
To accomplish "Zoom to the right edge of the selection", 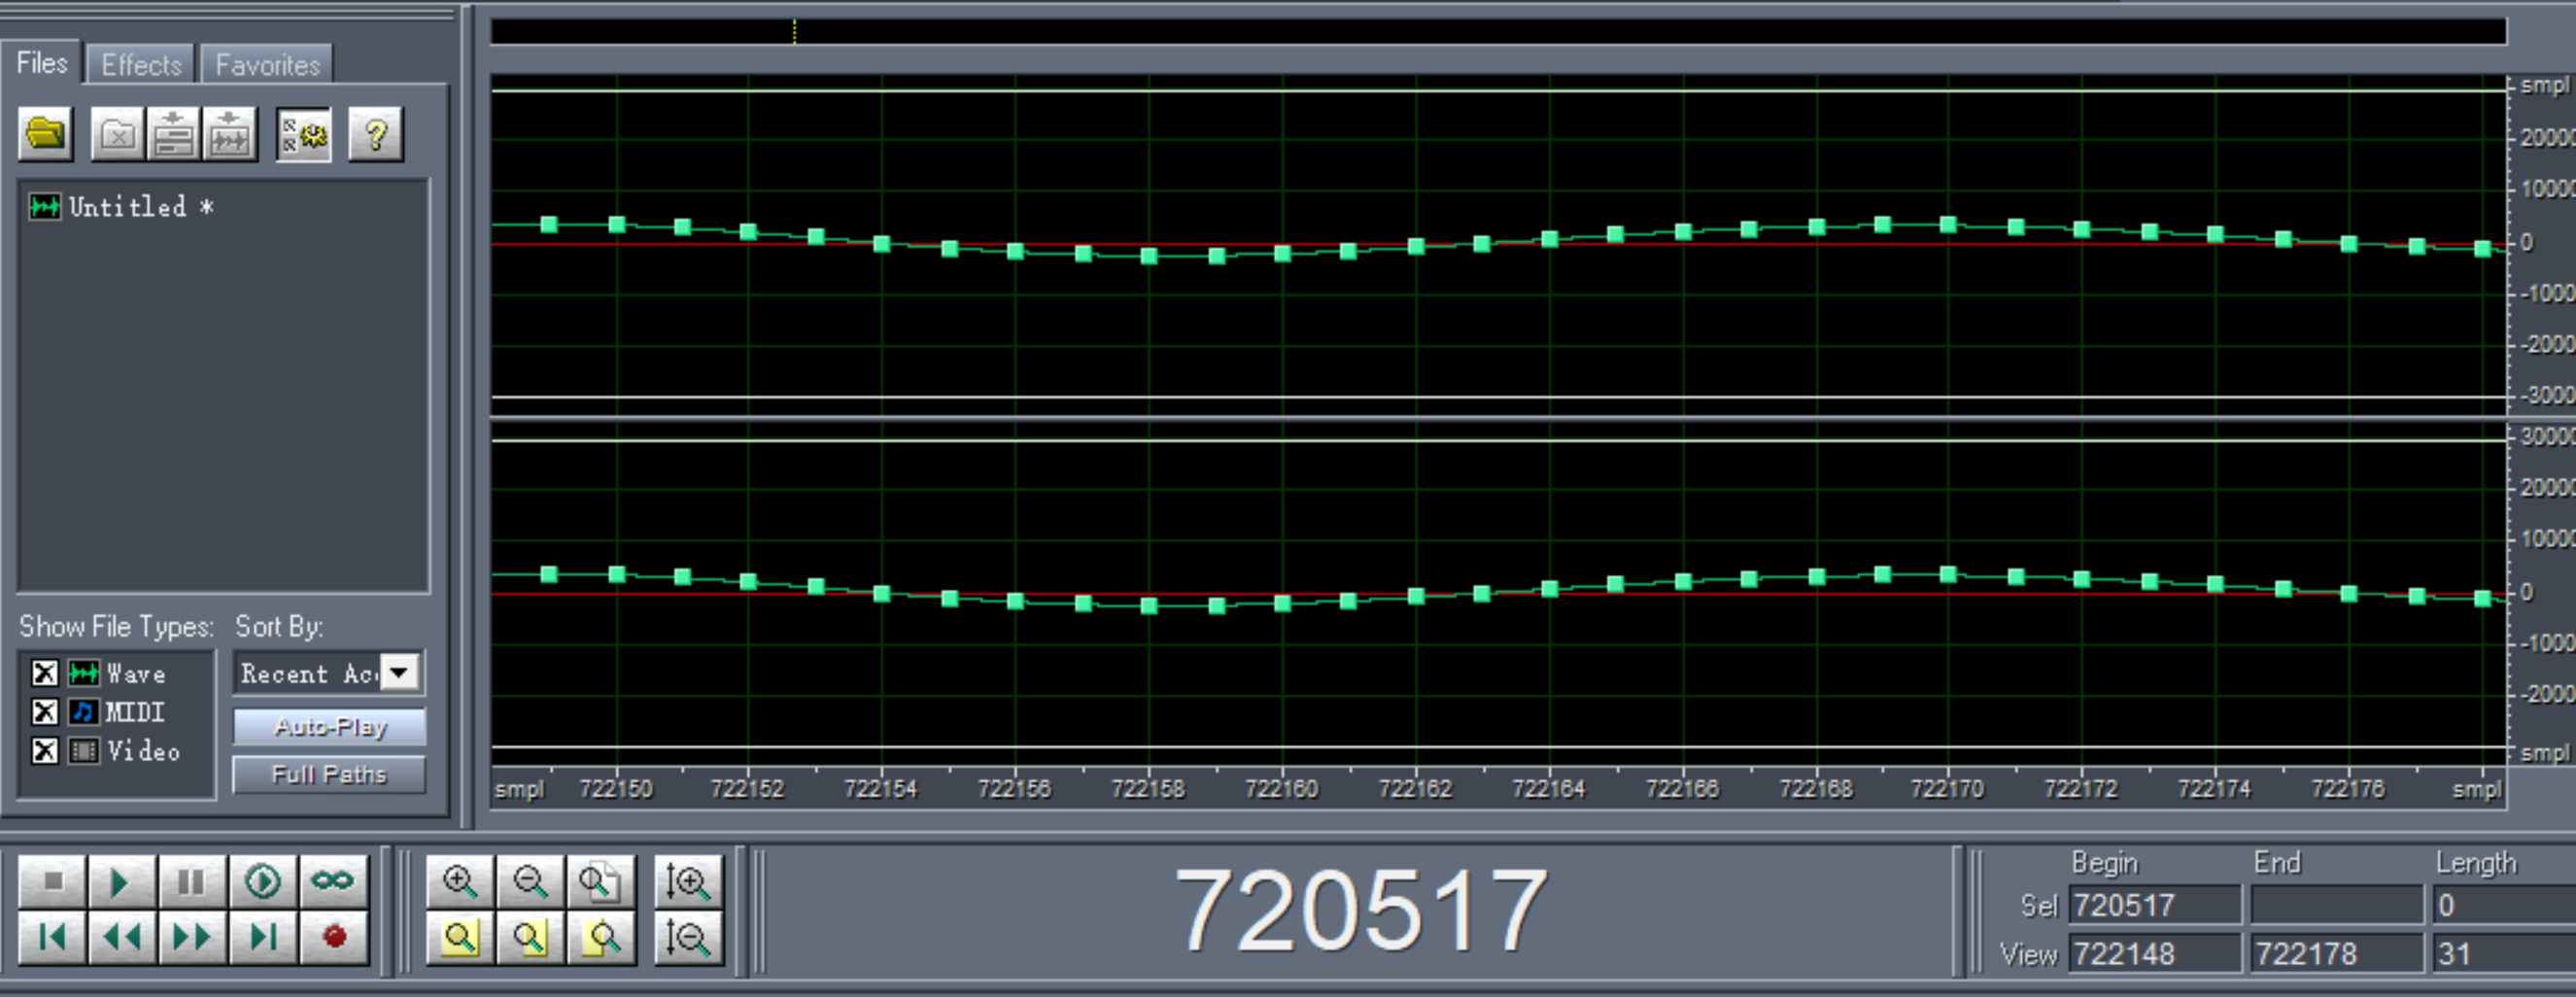I will [x=600, y=937].
